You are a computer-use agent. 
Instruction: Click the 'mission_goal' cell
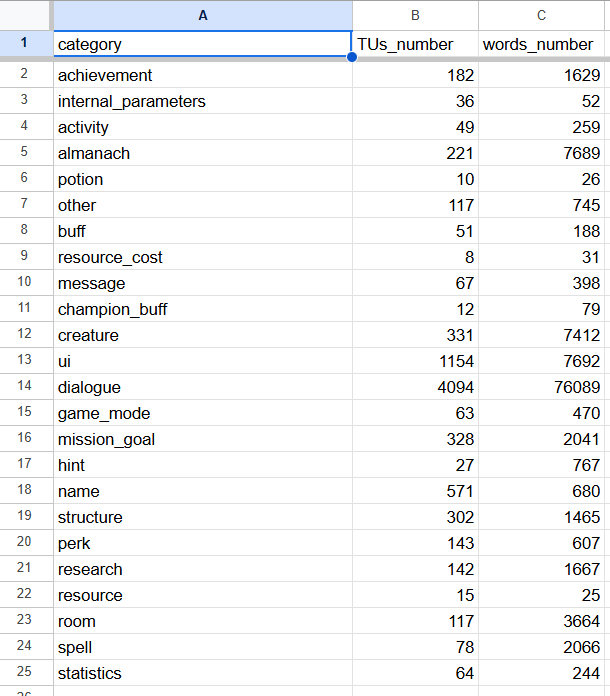click(x=203, y=439)
